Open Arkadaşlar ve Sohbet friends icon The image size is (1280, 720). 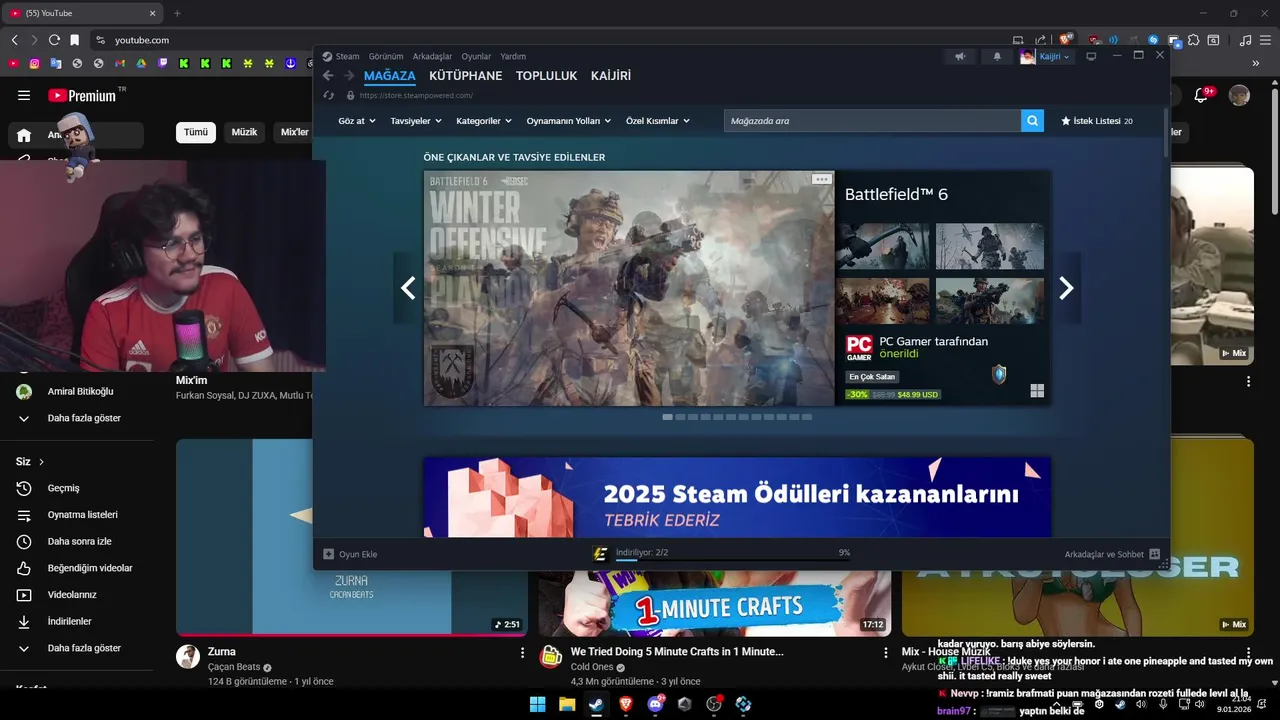coord(1154,554)
